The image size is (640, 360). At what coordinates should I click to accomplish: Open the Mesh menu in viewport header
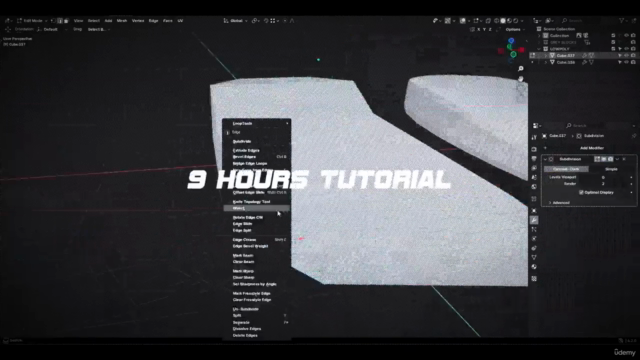(122, 20)
